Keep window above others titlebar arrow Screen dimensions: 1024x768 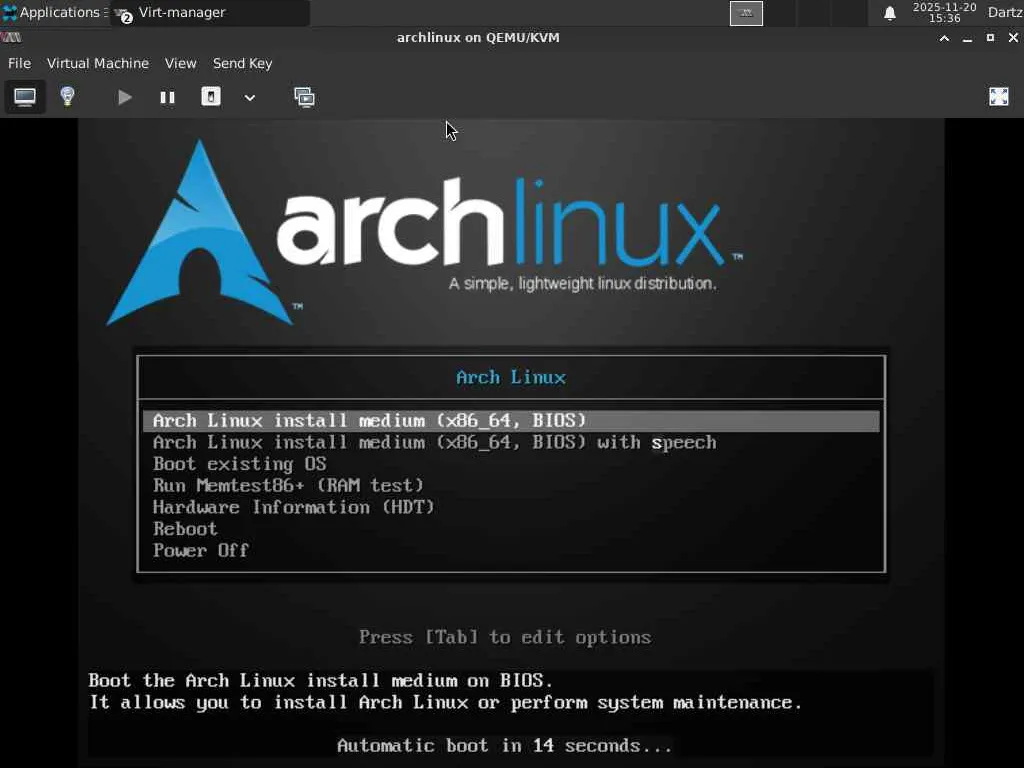(x=944, y=38)
